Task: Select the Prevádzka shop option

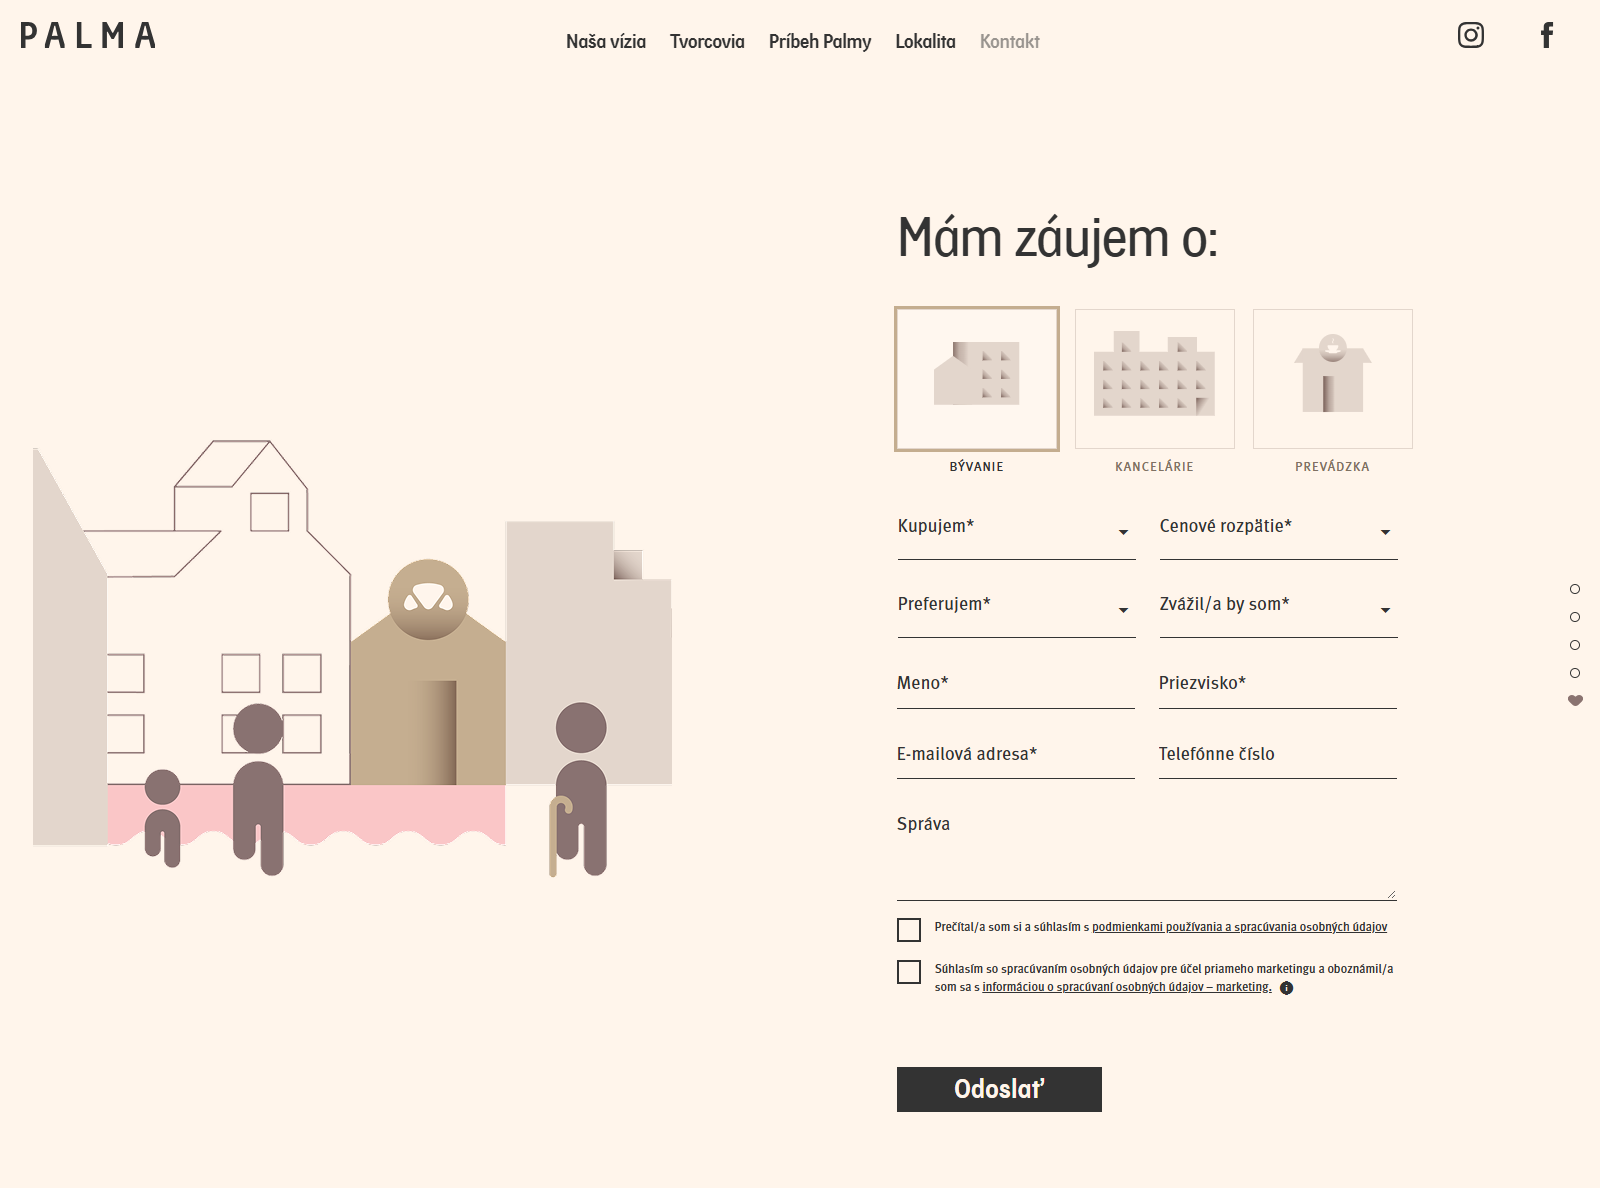Action: click(1333, 379)
